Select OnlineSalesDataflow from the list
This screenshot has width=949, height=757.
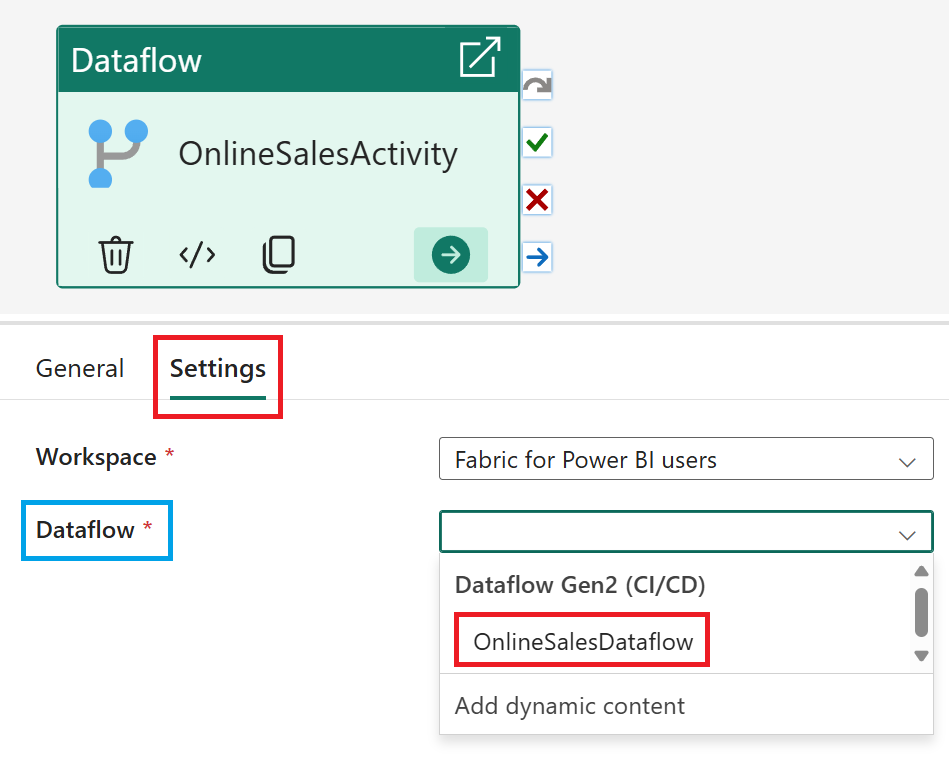pyautogui.click(x=580, y=639)
